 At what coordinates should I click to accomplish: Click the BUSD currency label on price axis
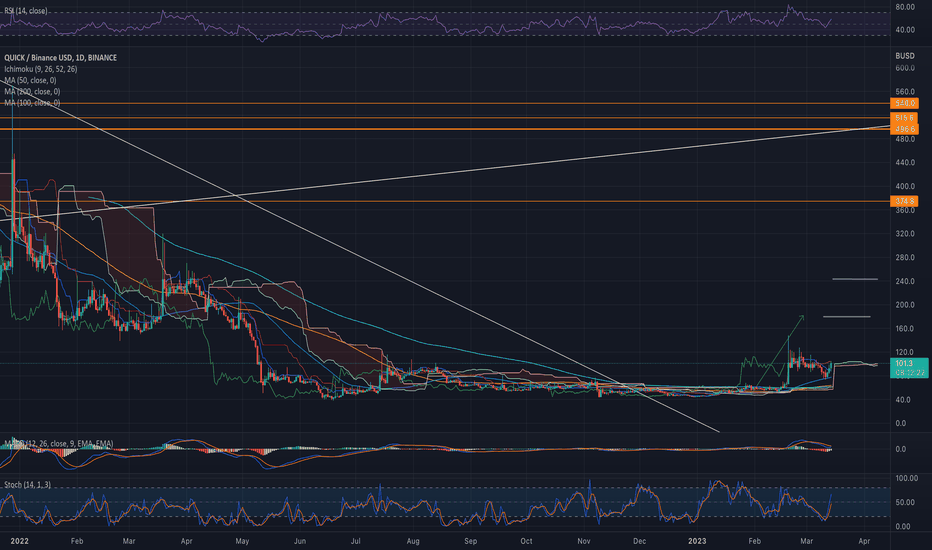[x=905, y=56]
